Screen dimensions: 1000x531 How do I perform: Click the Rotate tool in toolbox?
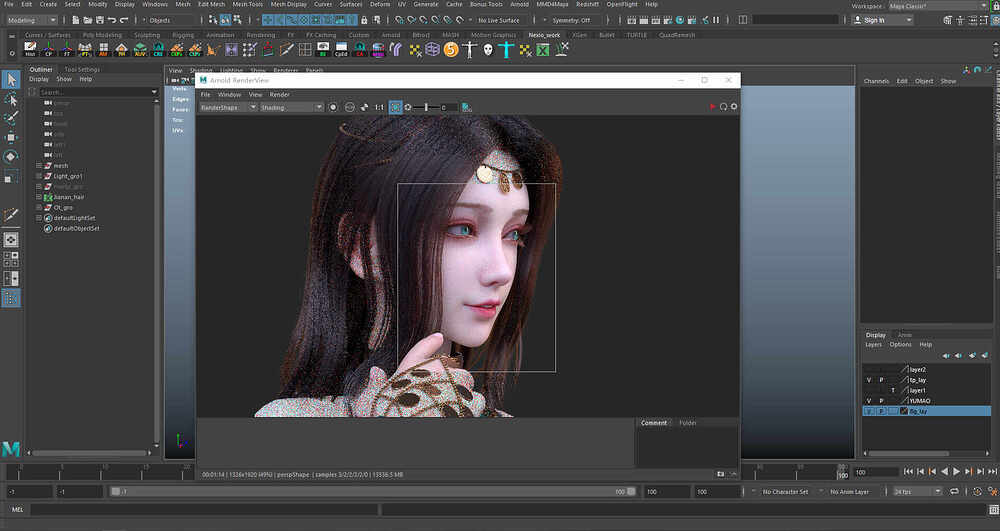11,156
